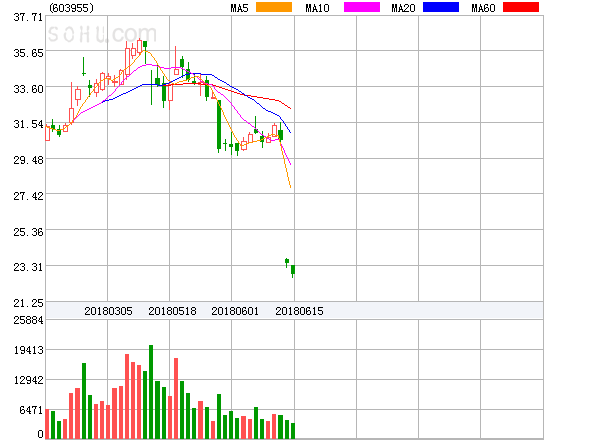This screenshot has width=600, height=440.
Task: Select the MA60 legend label
Action: 483,8
